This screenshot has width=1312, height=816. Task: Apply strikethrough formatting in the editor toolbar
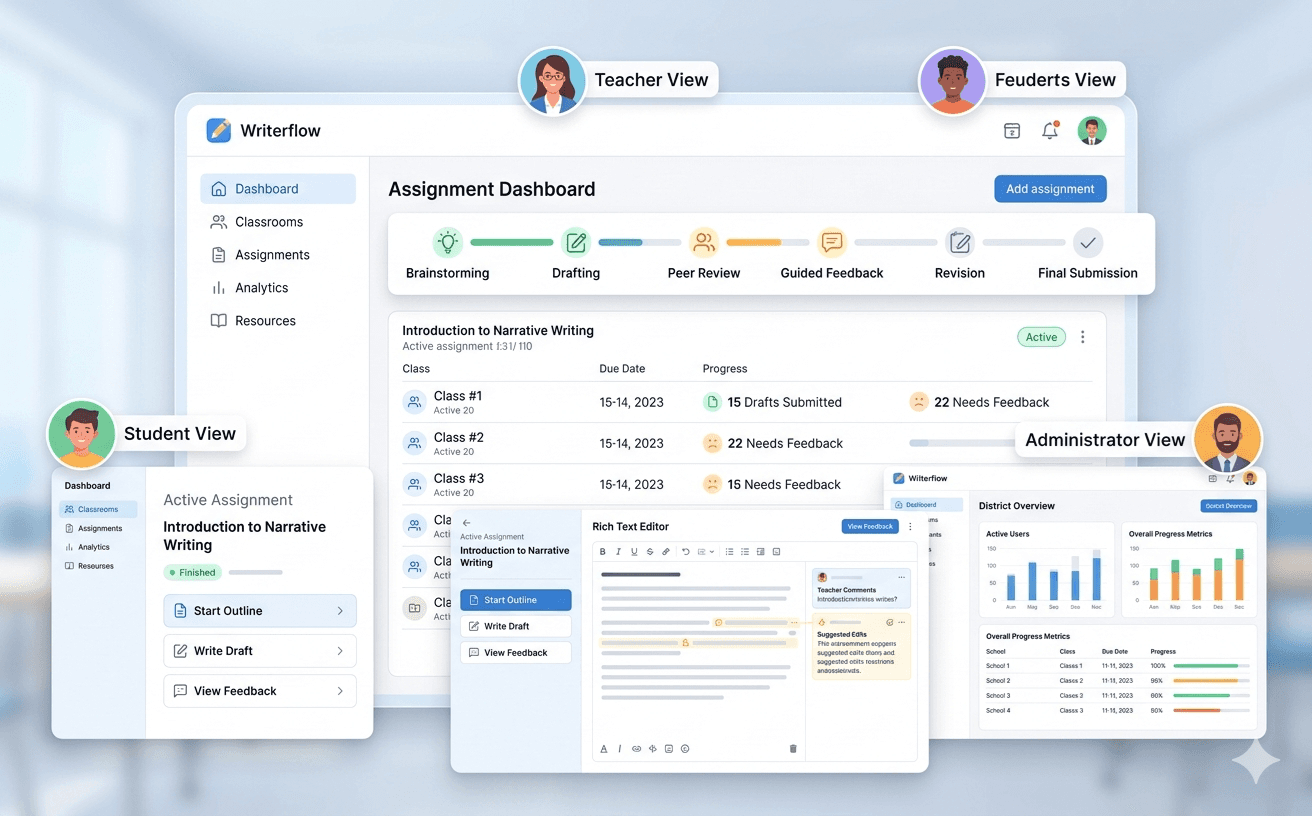coord(648,551)
